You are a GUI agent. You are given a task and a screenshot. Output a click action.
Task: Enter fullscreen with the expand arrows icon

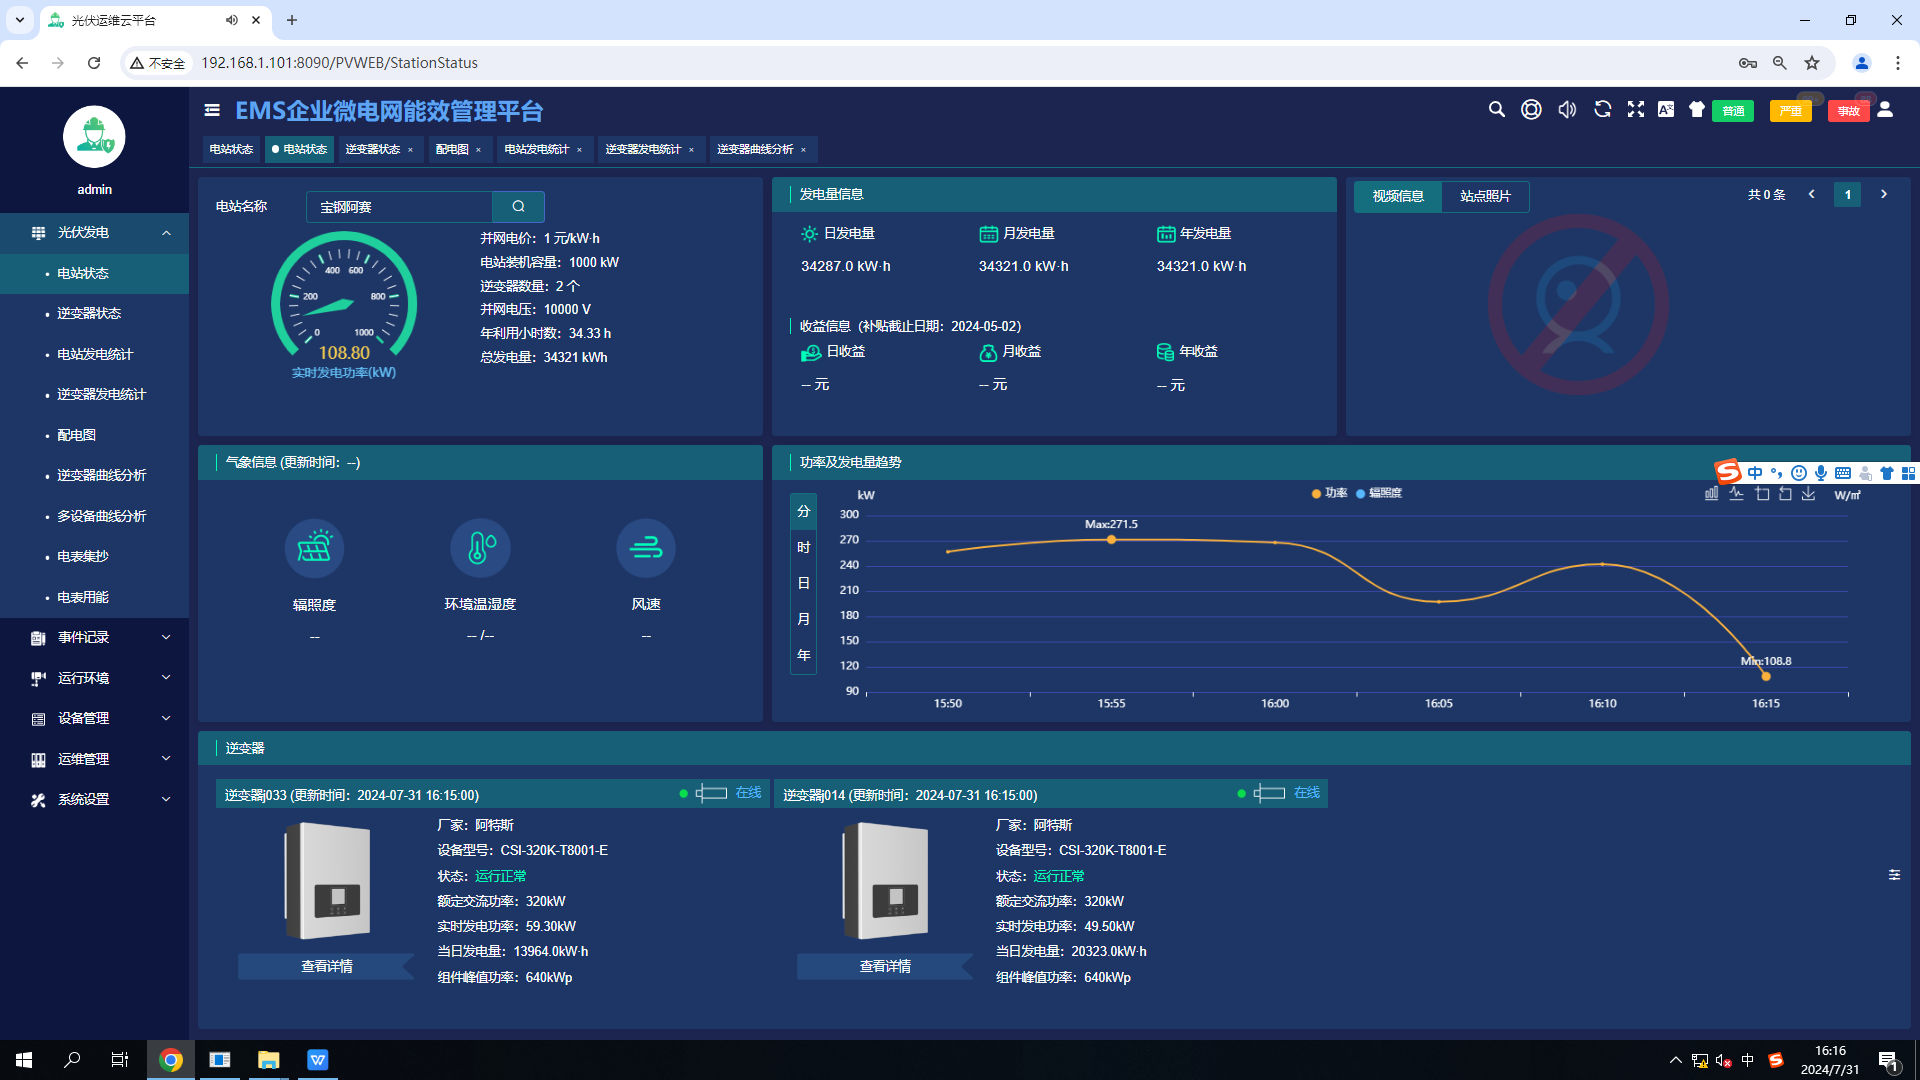tap(1636, 110)
